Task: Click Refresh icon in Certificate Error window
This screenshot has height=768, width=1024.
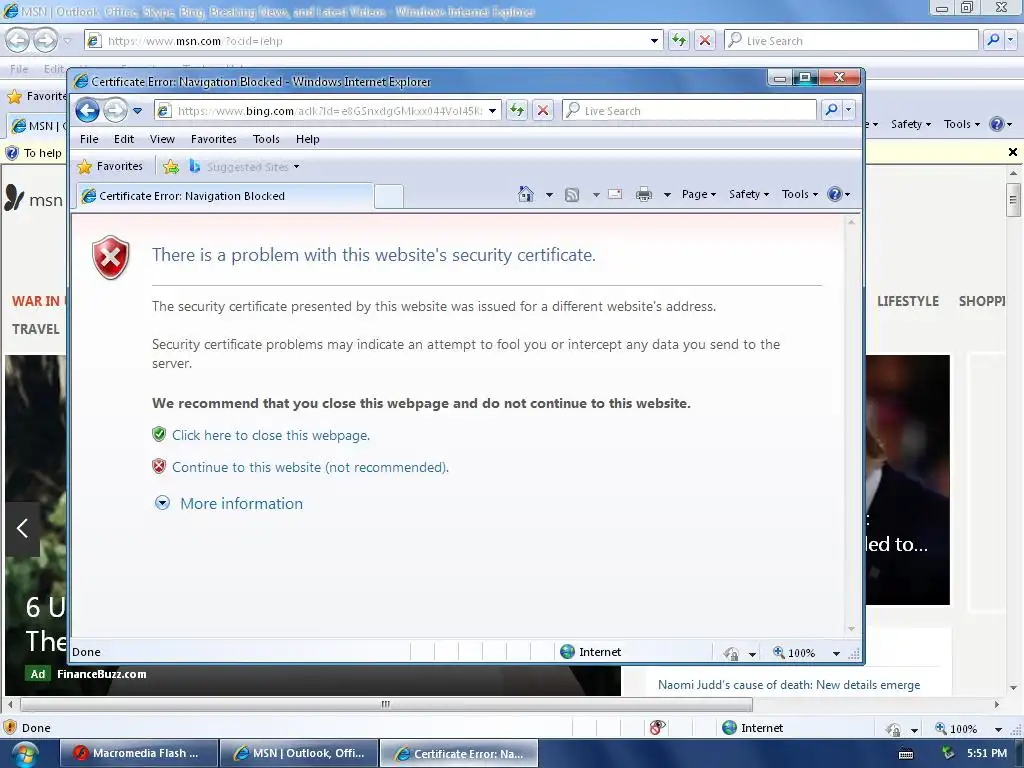Action: point(517,110)
